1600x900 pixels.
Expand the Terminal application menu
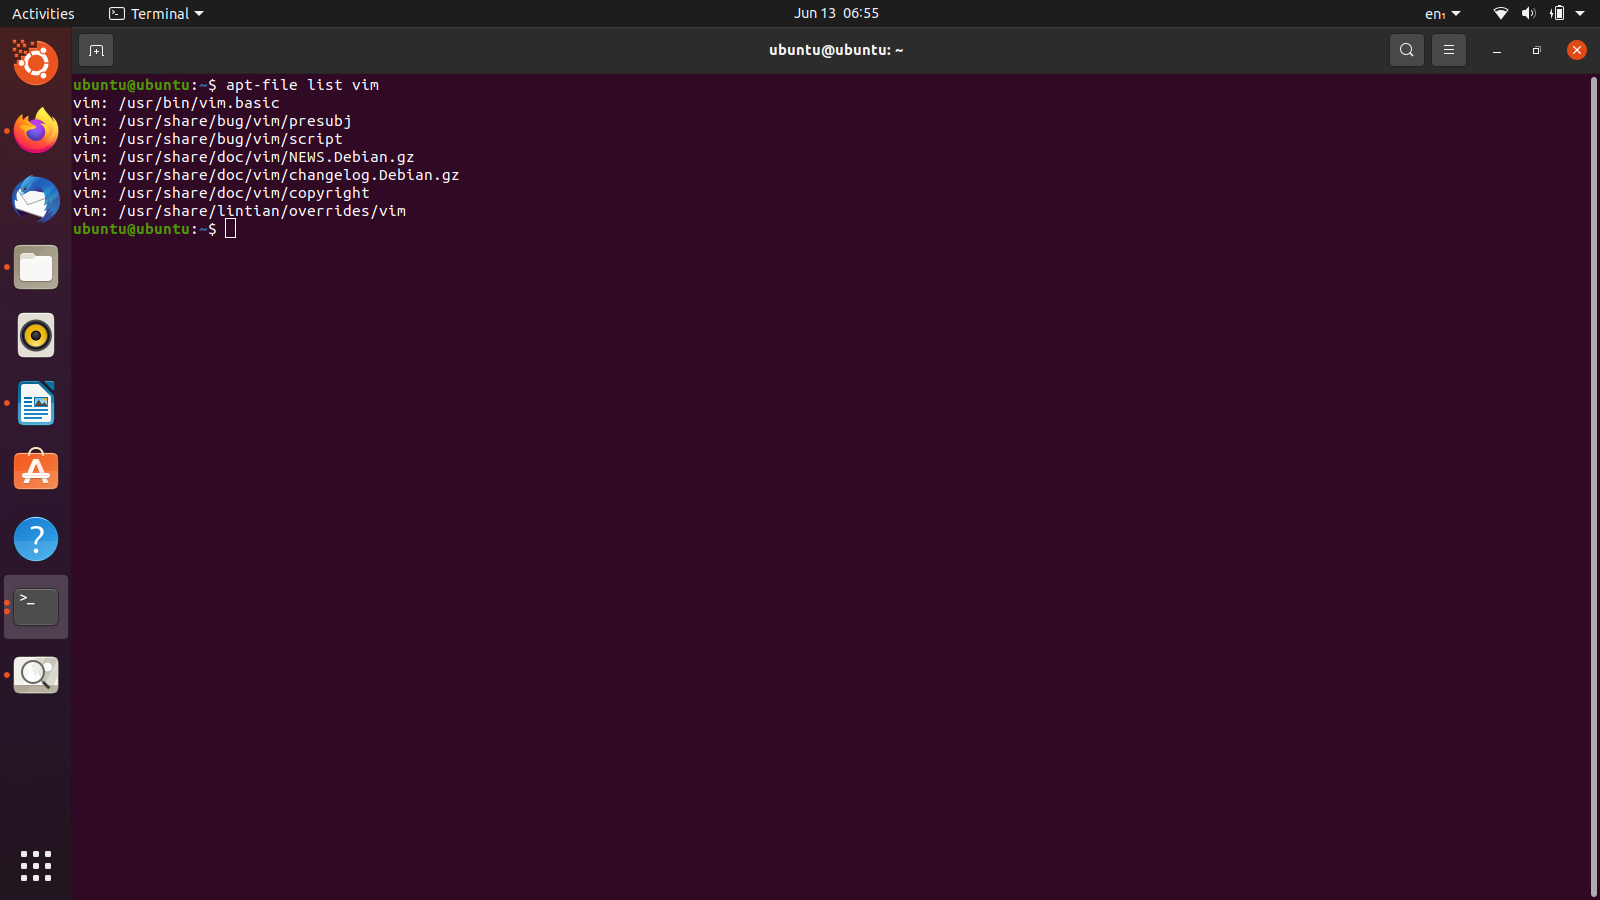click(x=155, y=13)
